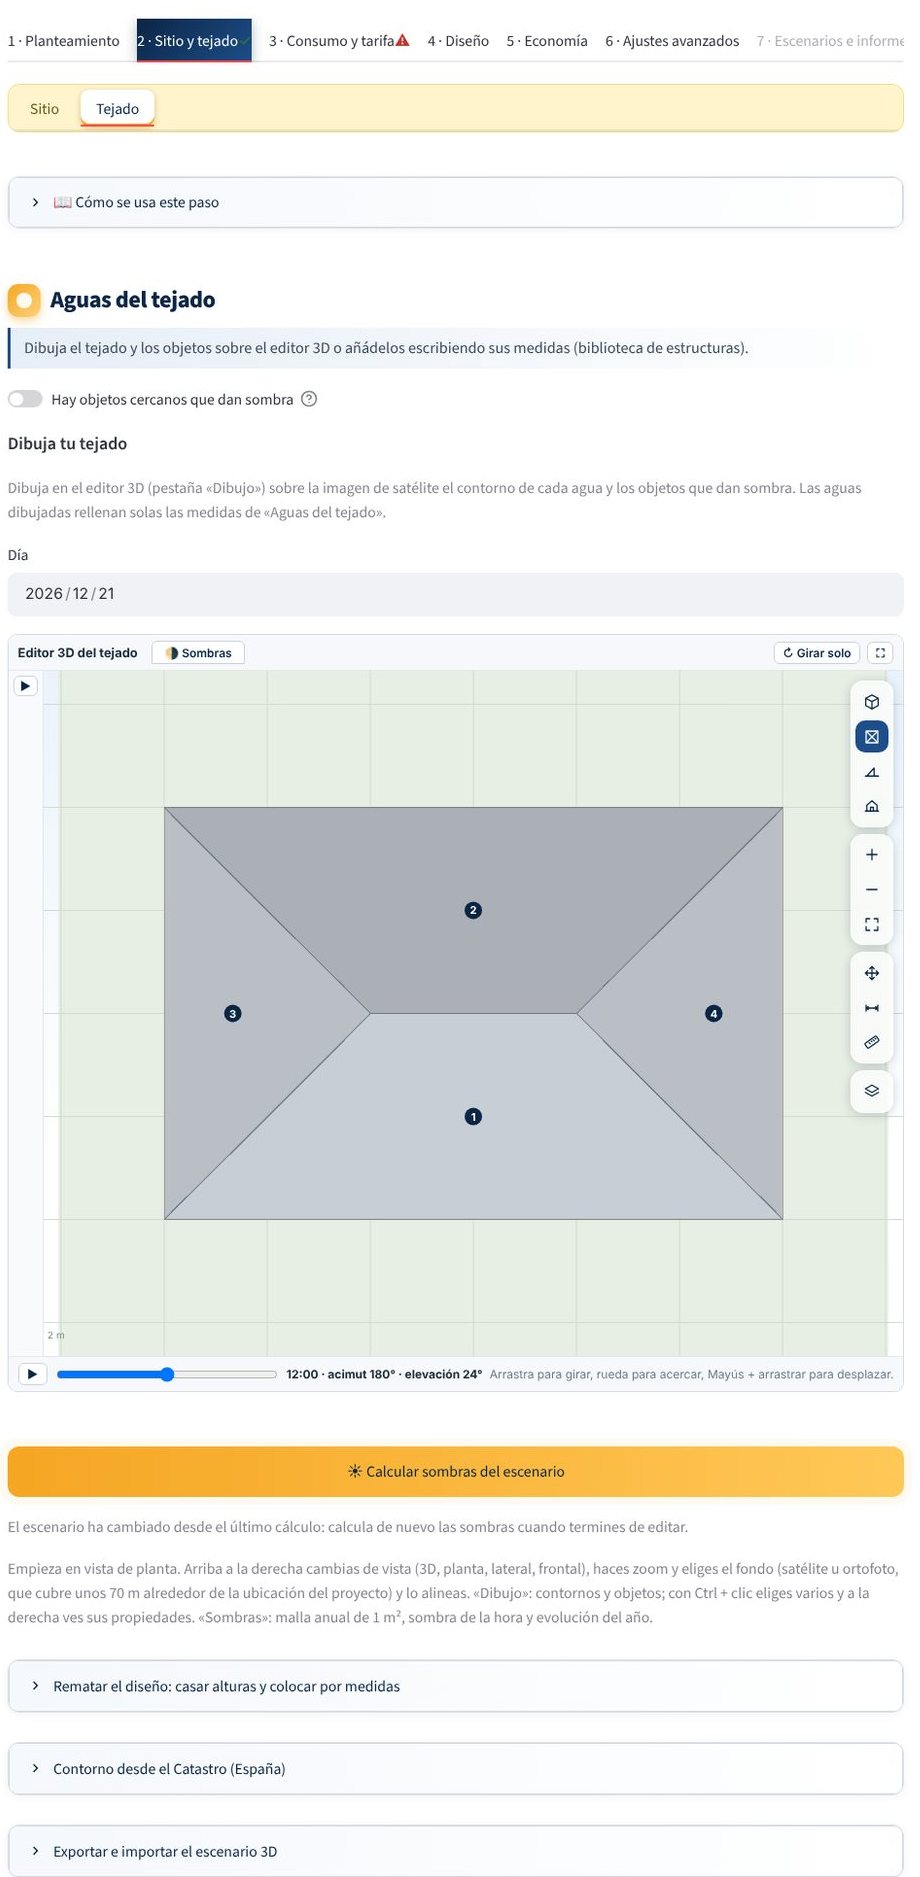Open step '6 · Ajustes avanzados'

tap(672, 41)
